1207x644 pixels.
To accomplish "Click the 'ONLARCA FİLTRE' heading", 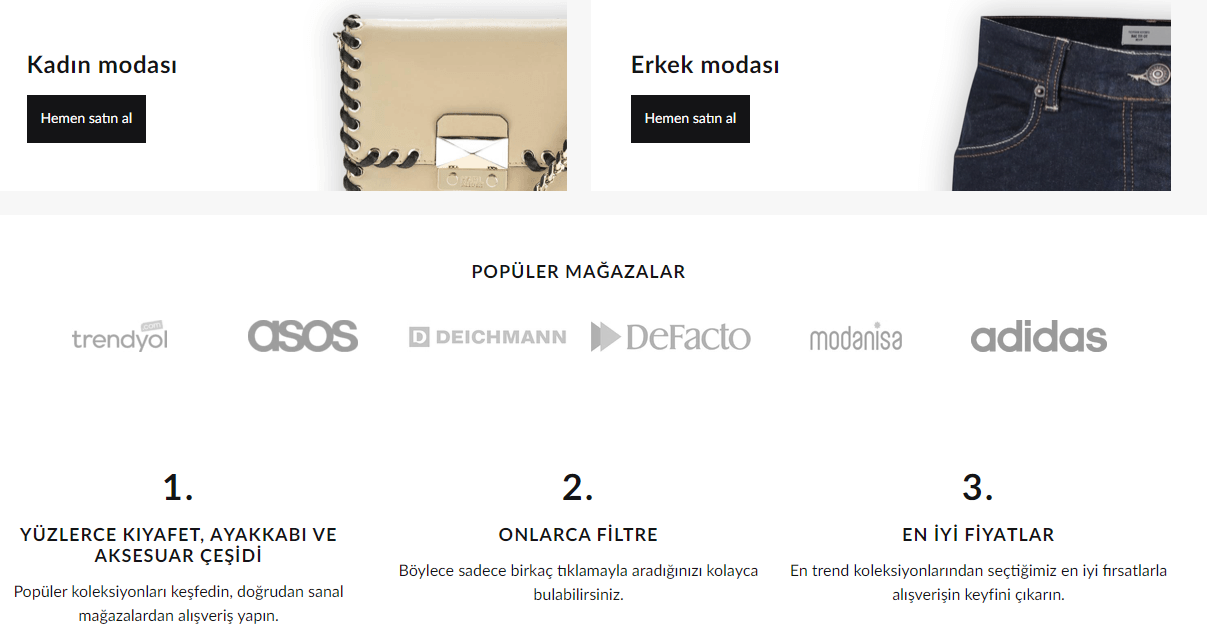I will (x=578, y=535).
